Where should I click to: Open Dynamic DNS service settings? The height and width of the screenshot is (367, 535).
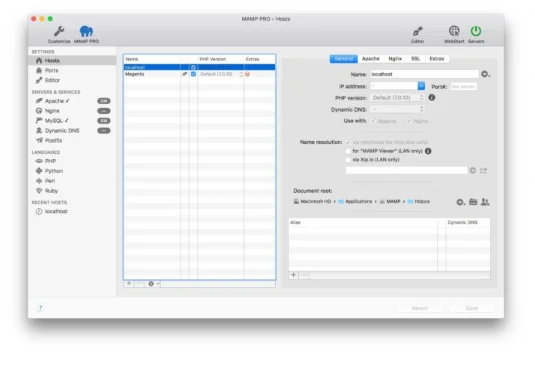click(x=62, y=131)
